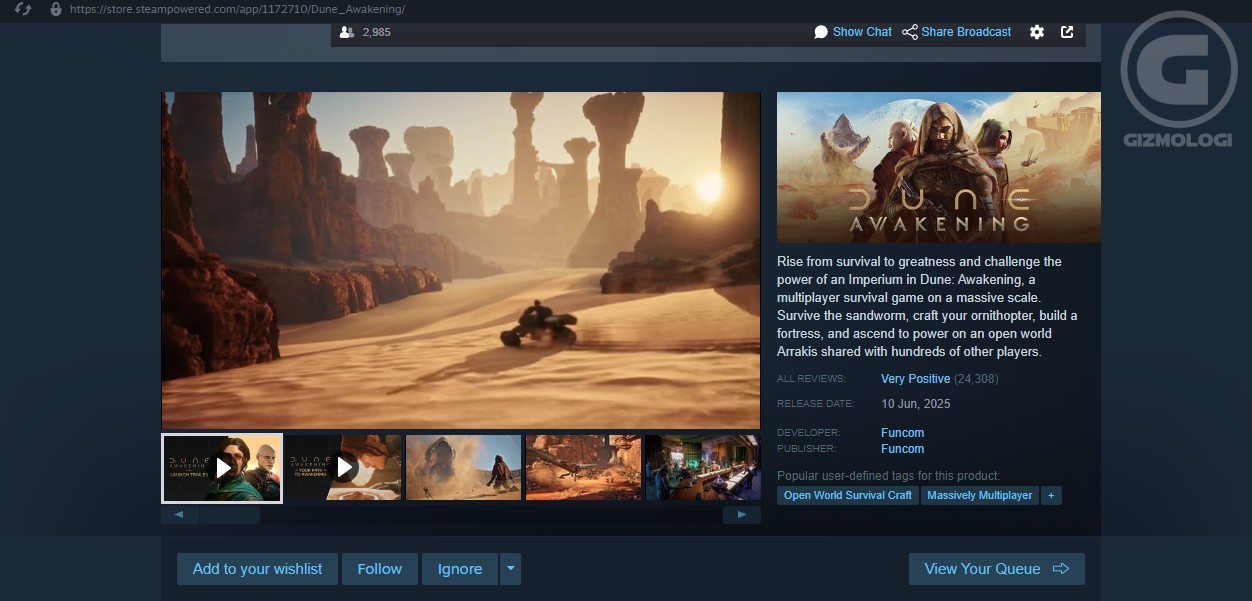Screen dimensions: 1252x601
Task: Go back in the carousel with the left arrow
Action: [x=179, y=514]
